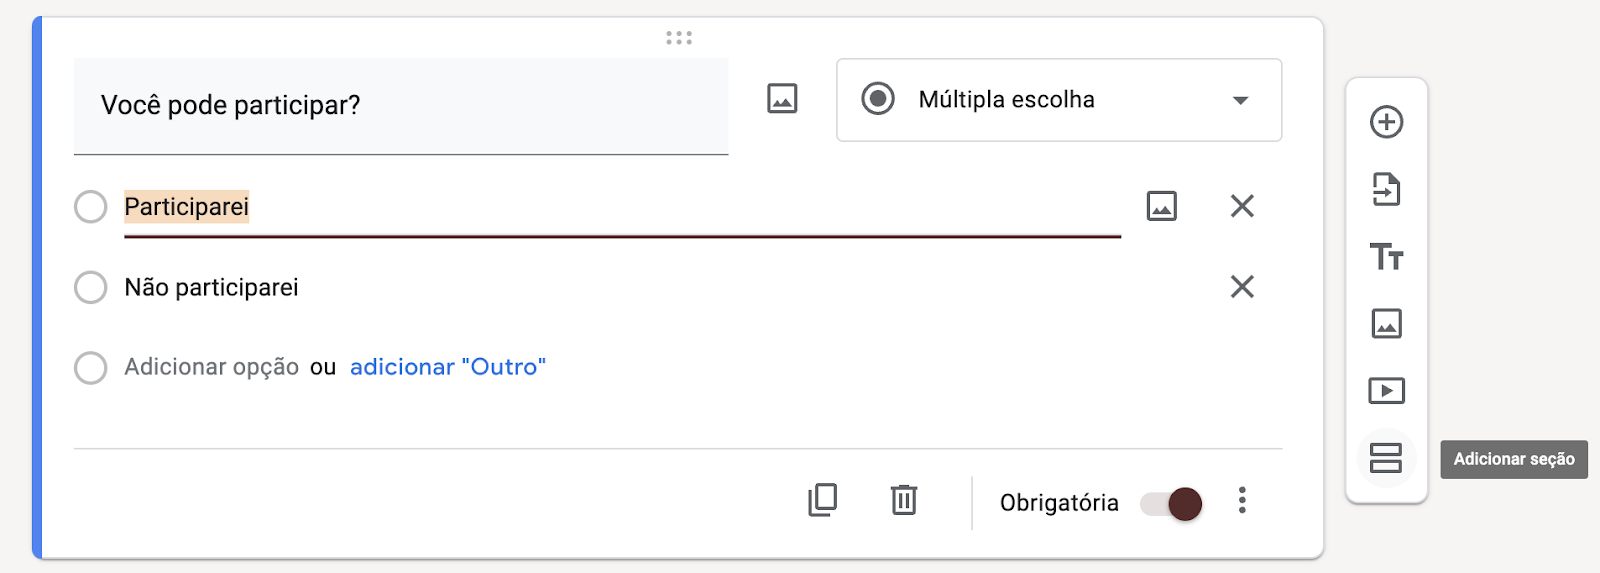Add a video from the side toolbar
Screen dimensions: 1600x573
point(1386,390)
